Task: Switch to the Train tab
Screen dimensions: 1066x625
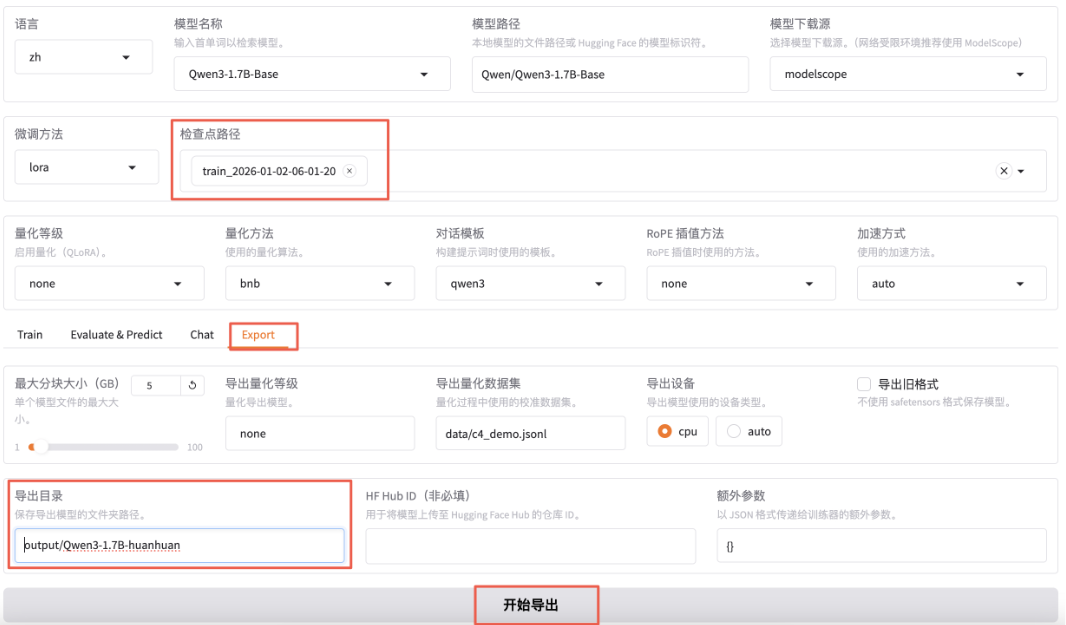Action: tap(30, 335)
